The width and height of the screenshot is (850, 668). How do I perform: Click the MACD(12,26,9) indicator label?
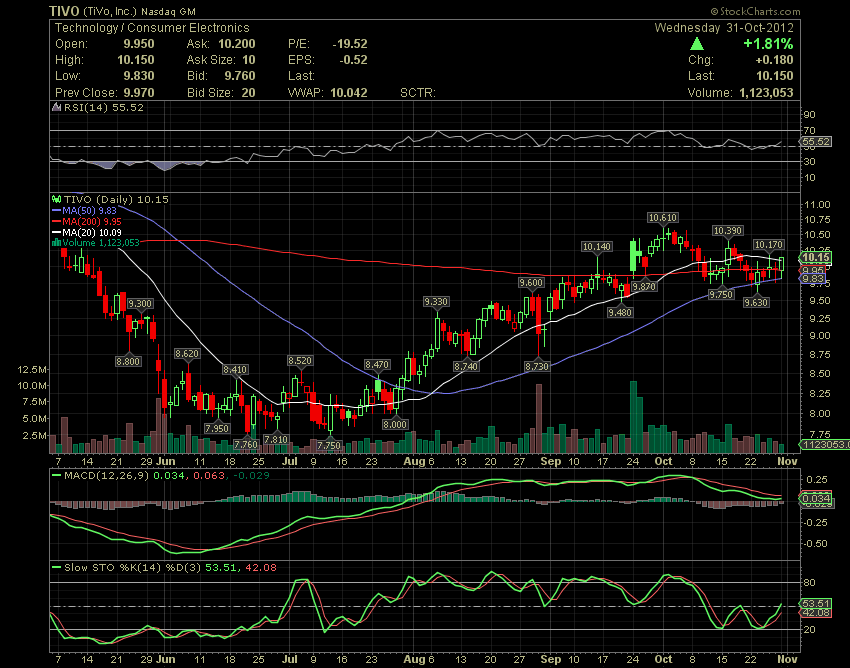106,476
